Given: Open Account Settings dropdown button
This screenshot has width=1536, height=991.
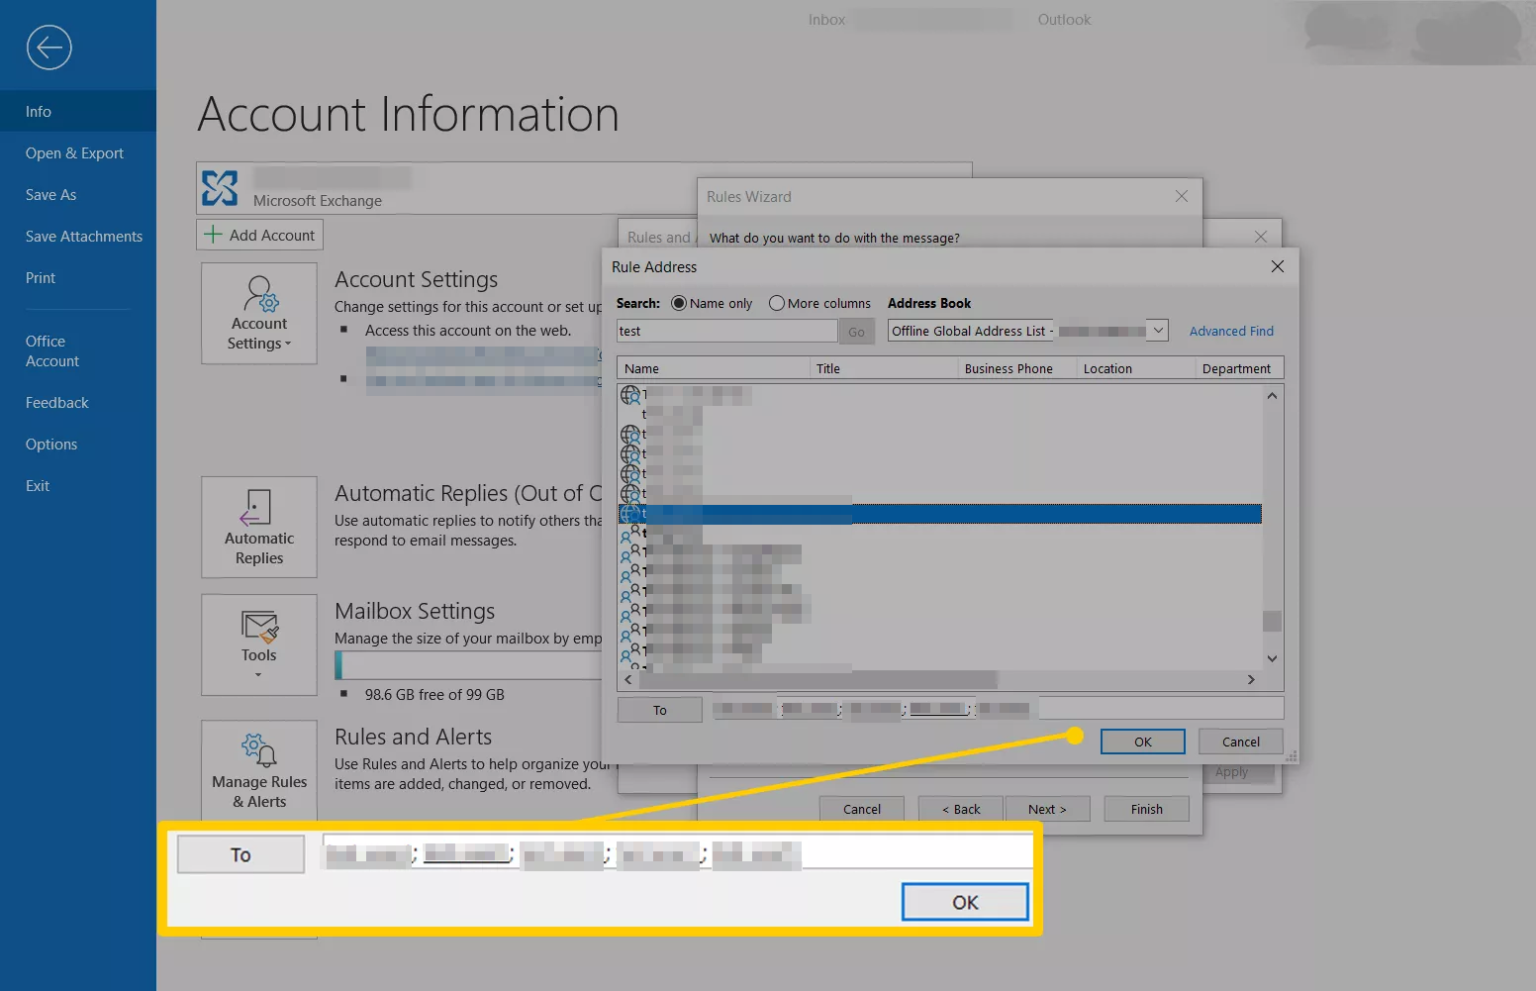Looking at the screenshot, I should tap(259, 313).
